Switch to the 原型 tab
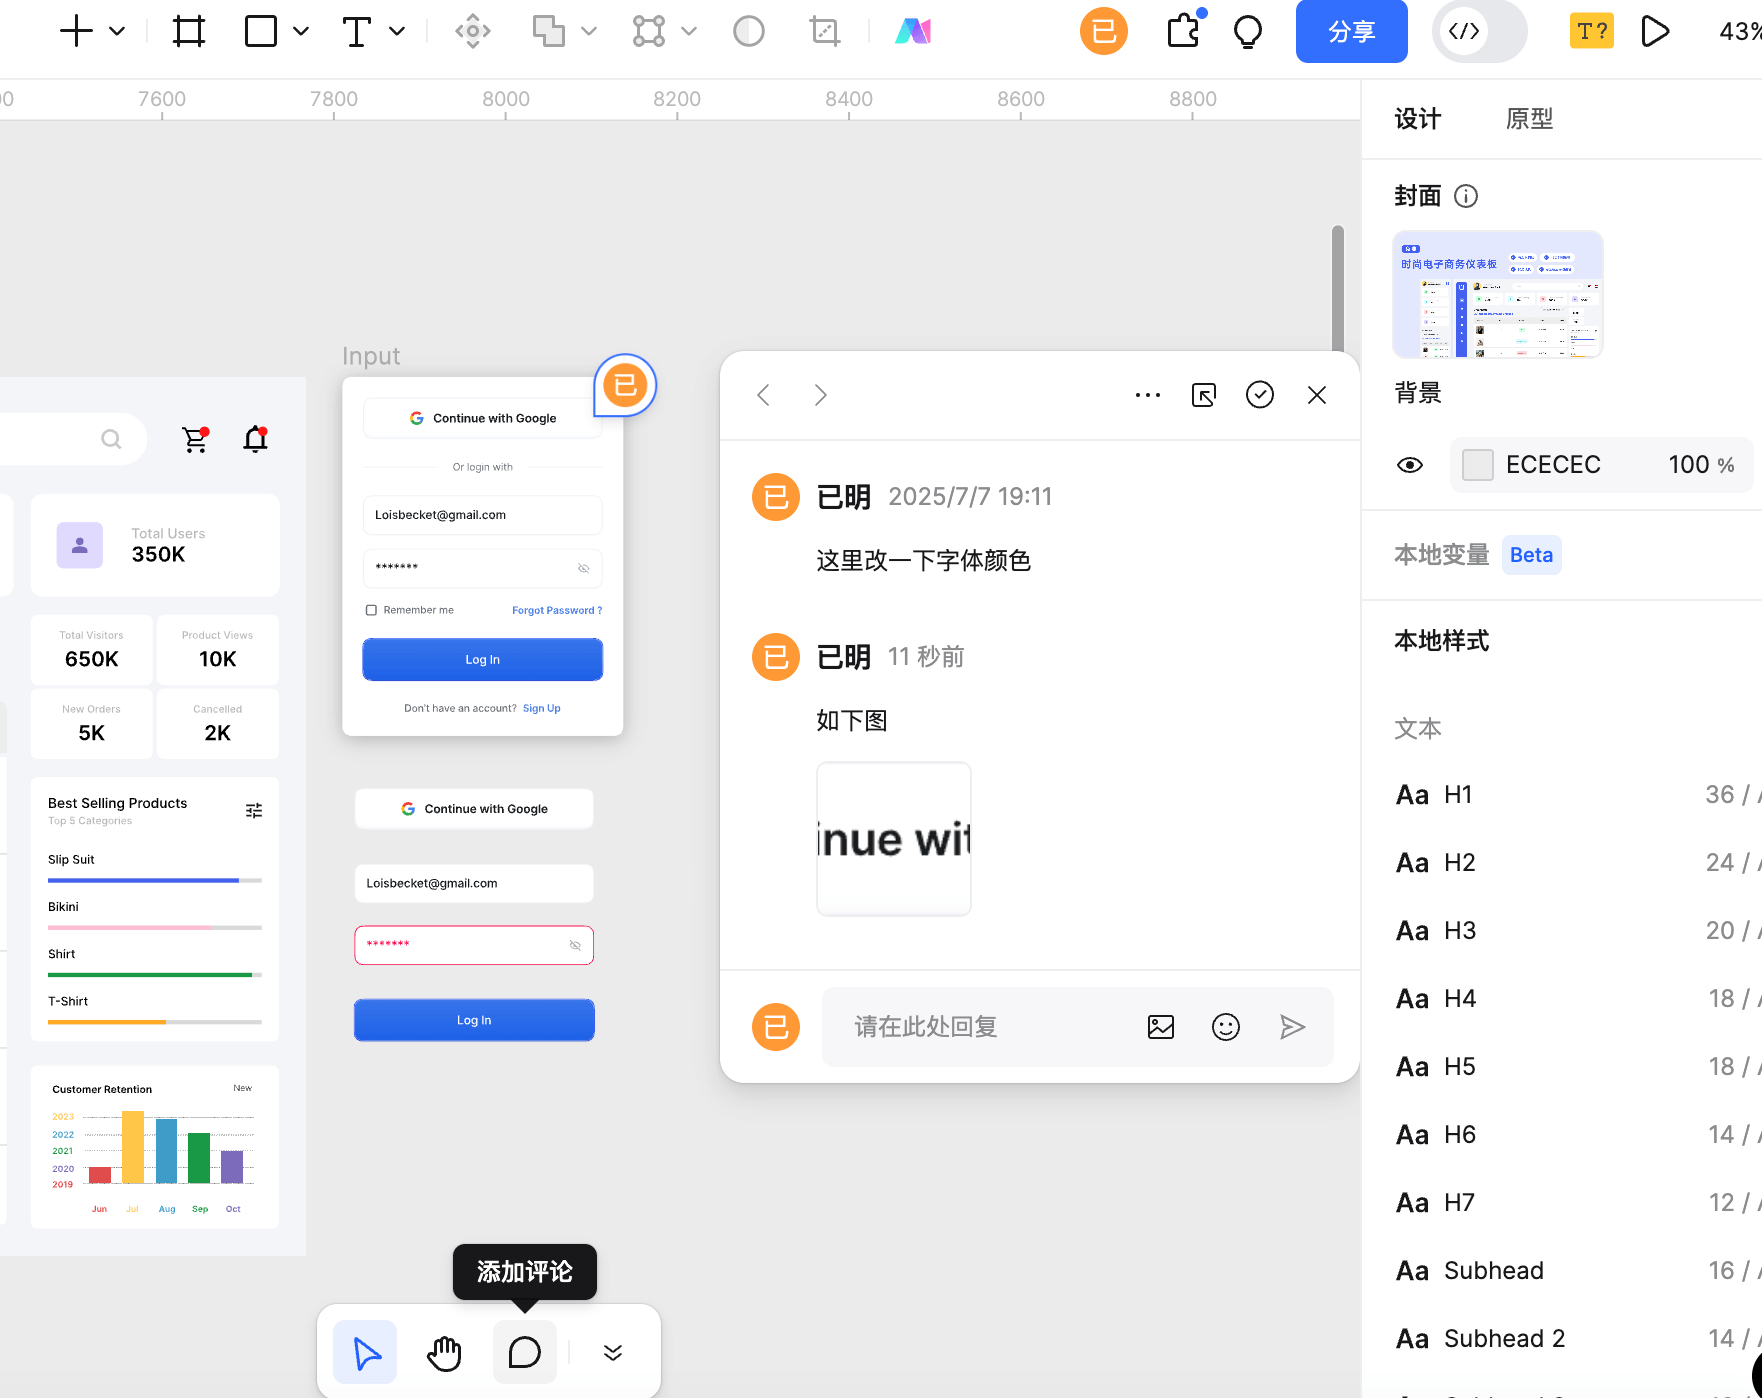1762x1398 pixels. 1529,119
